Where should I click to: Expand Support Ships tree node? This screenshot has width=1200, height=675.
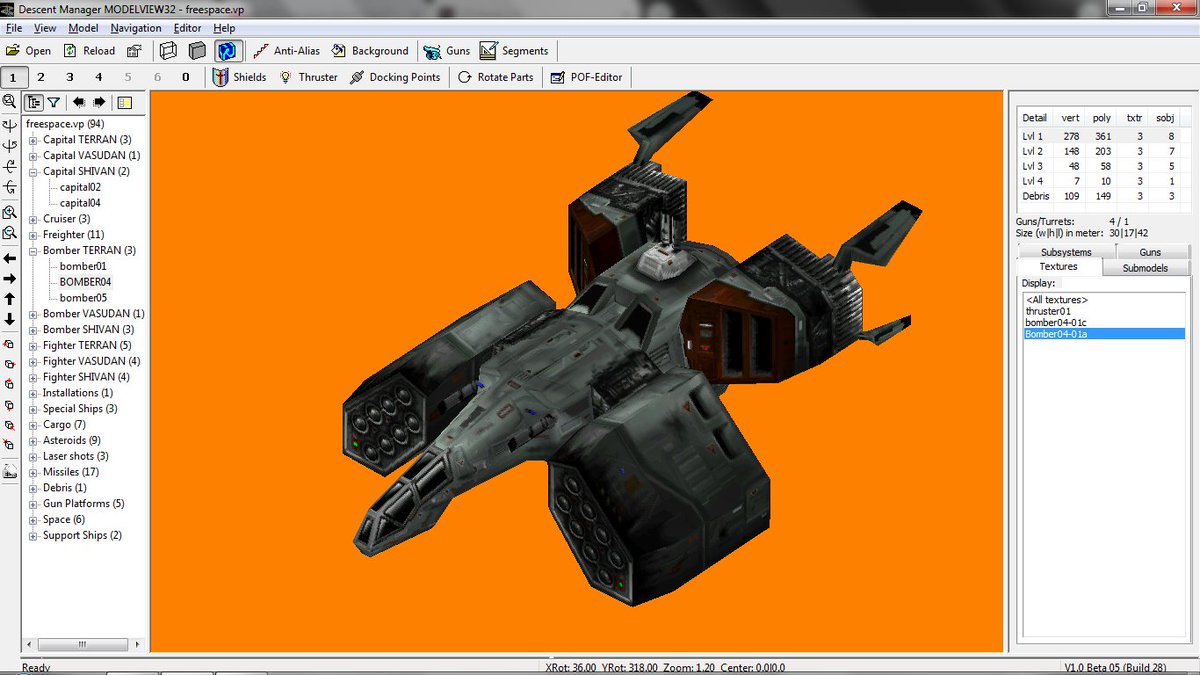click(33, 536)
